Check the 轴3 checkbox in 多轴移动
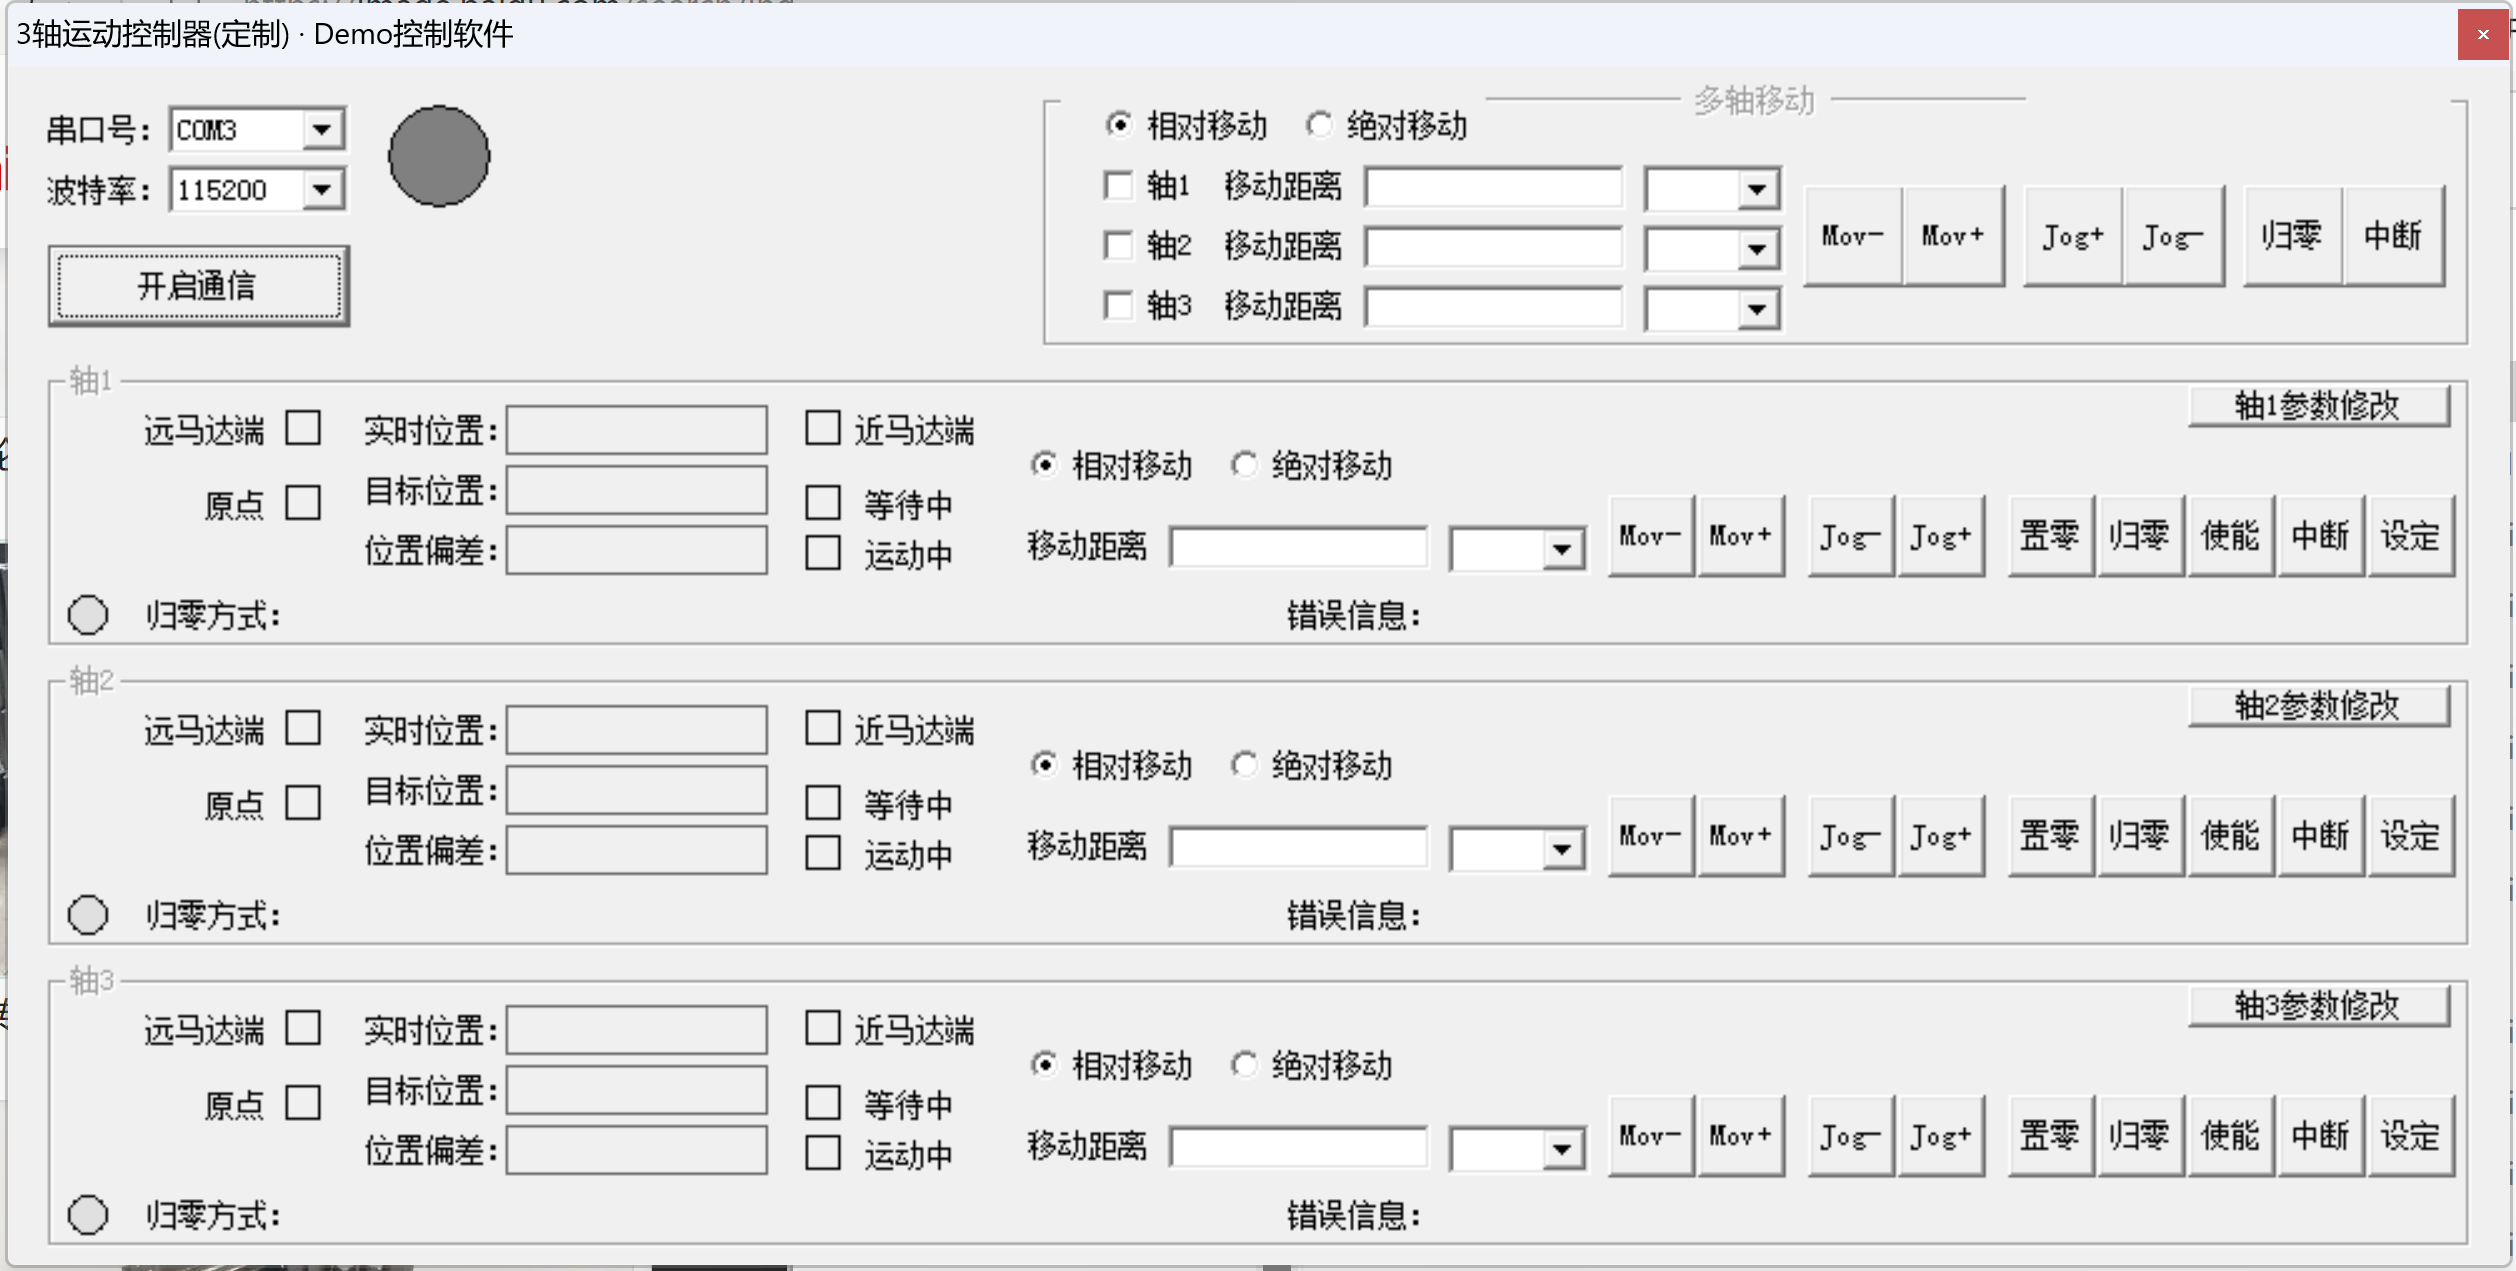This screenshot has height=1271, width=2516. (1118, 305)
